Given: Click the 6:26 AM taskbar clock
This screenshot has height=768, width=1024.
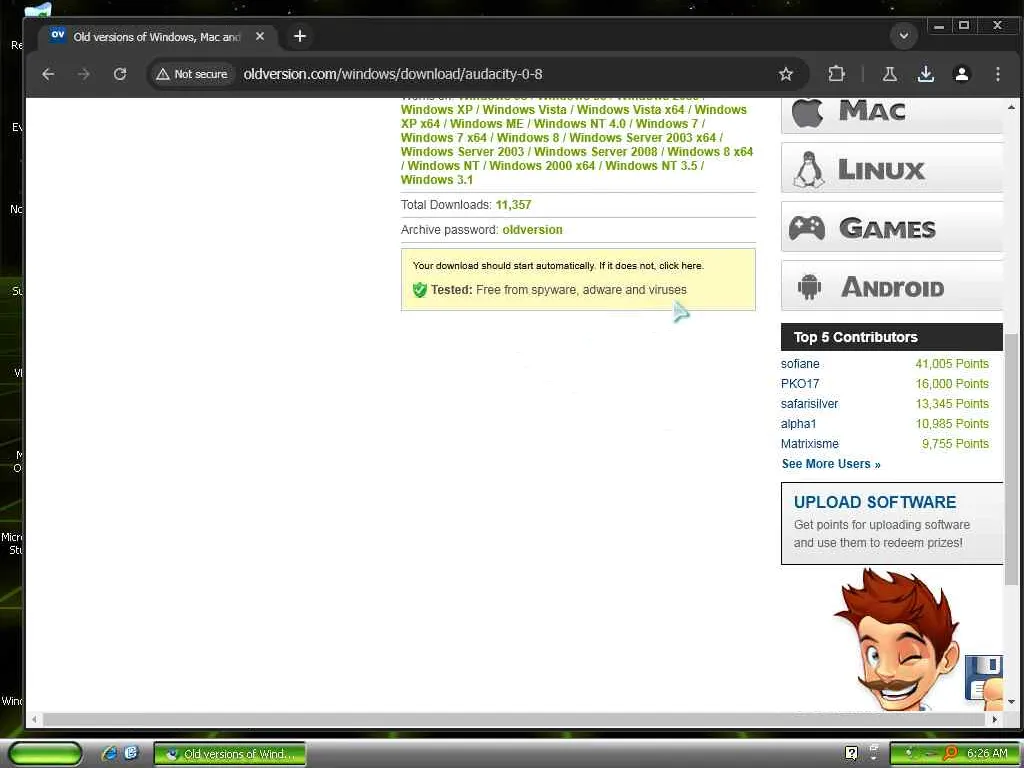Looking at the screenshot, I should pos(987,754).
